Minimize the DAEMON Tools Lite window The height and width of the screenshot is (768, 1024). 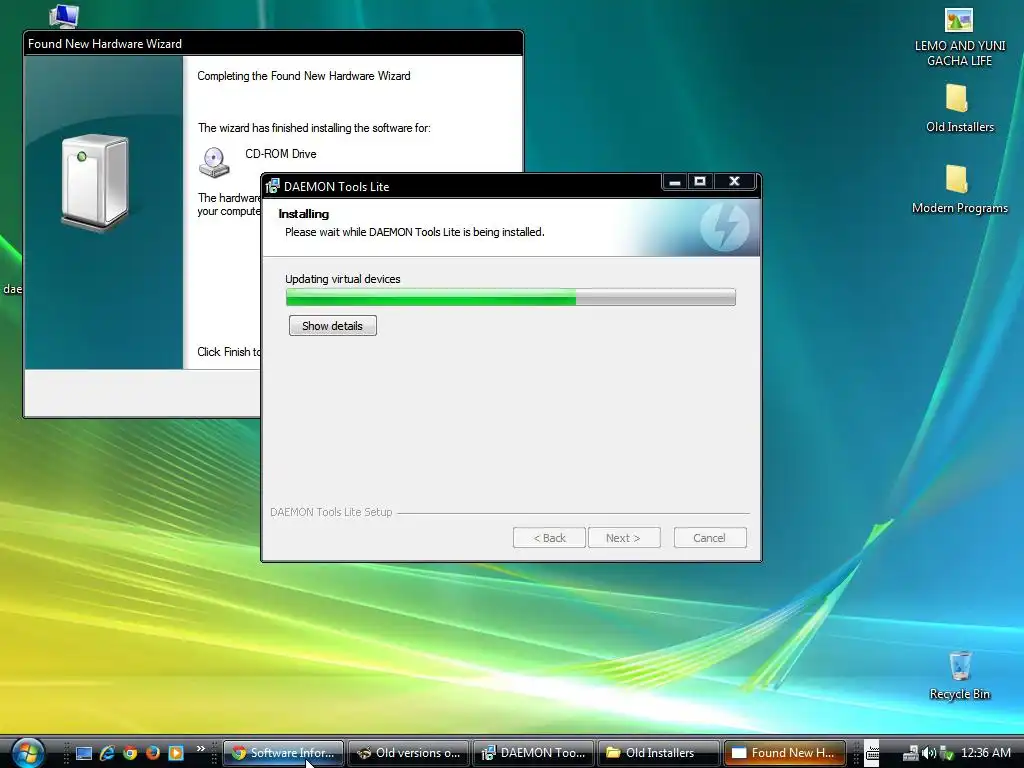pyautogui.click(x=675, y=182)
